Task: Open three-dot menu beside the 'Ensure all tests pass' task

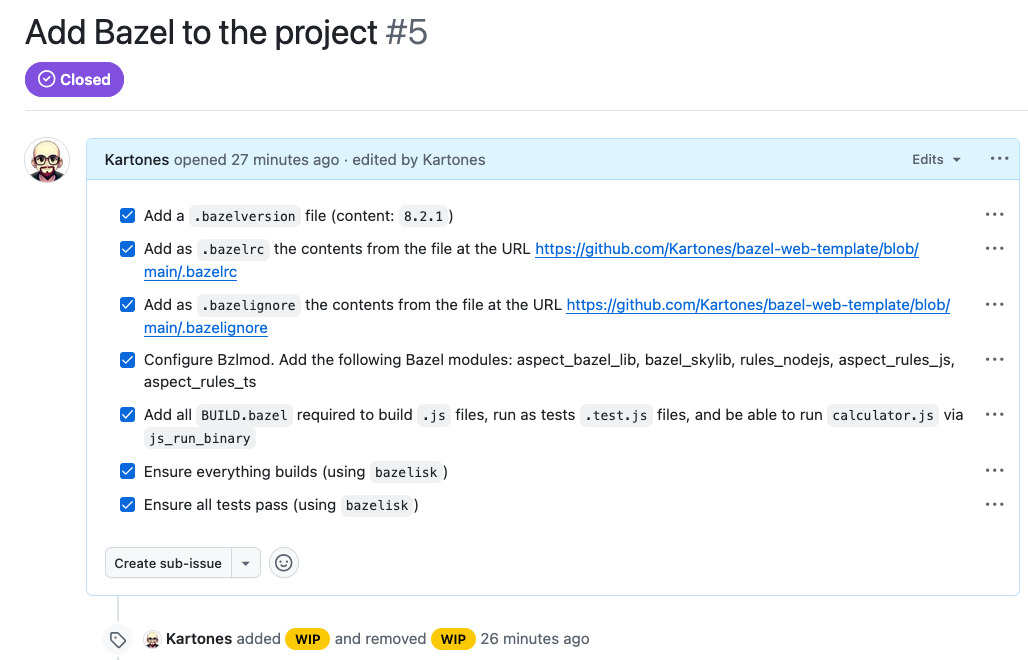Action: [x=994, y=504]
